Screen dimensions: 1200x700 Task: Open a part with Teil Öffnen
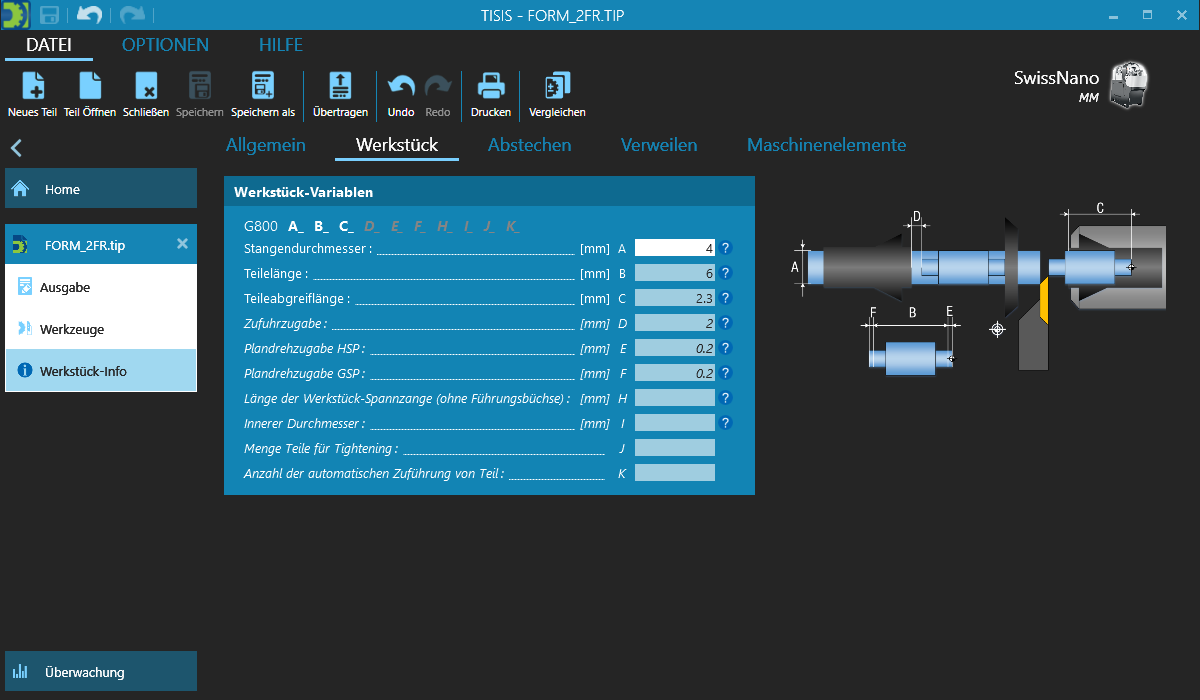click(90, 87)
